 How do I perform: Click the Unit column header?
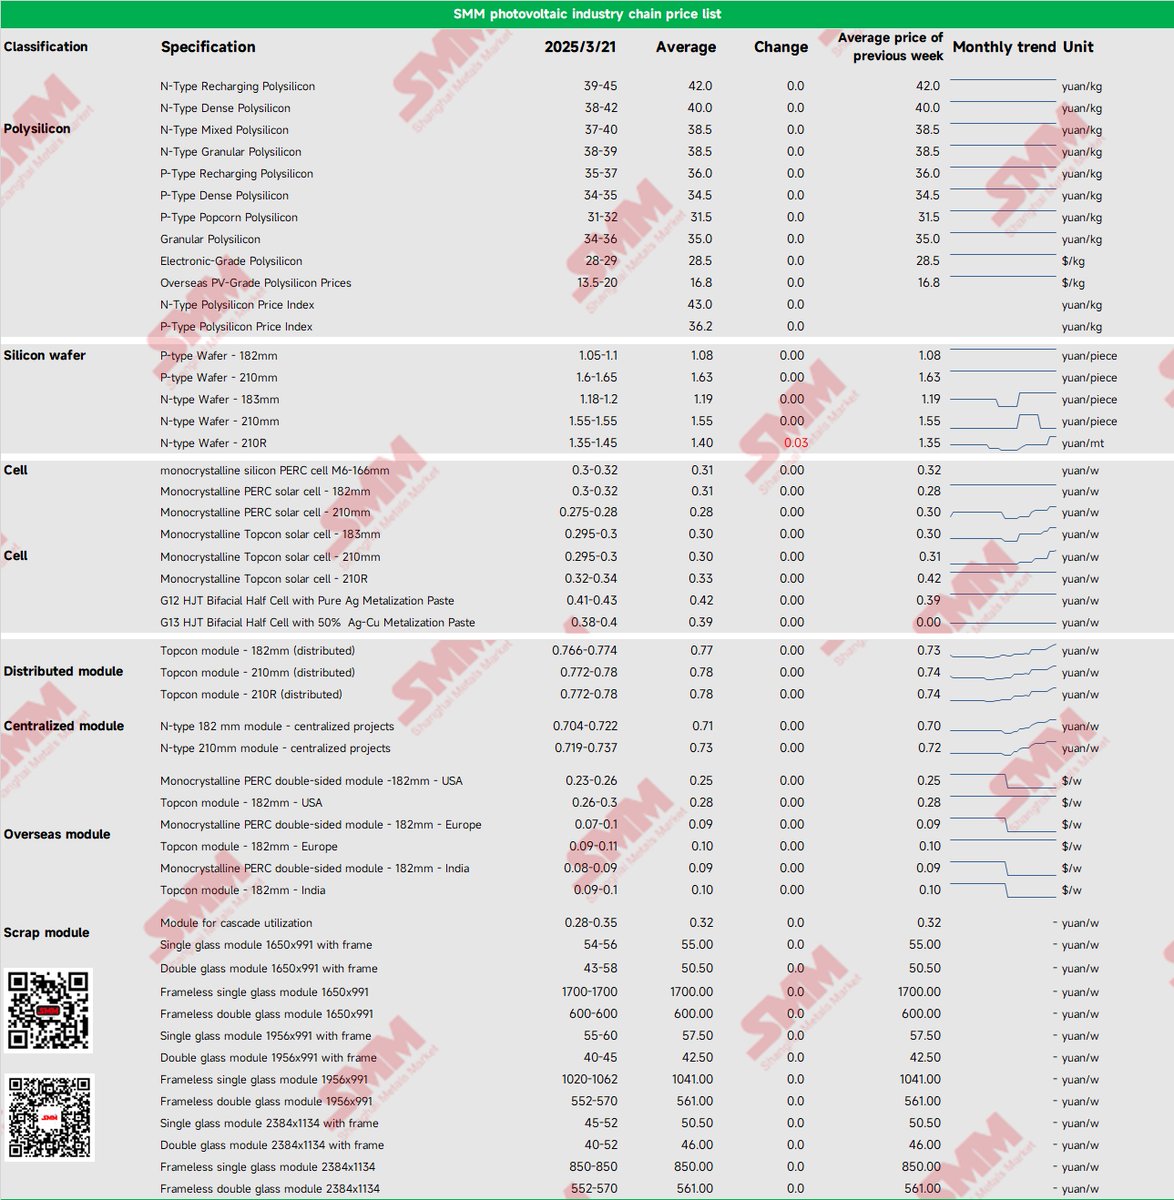(1080, 47)
